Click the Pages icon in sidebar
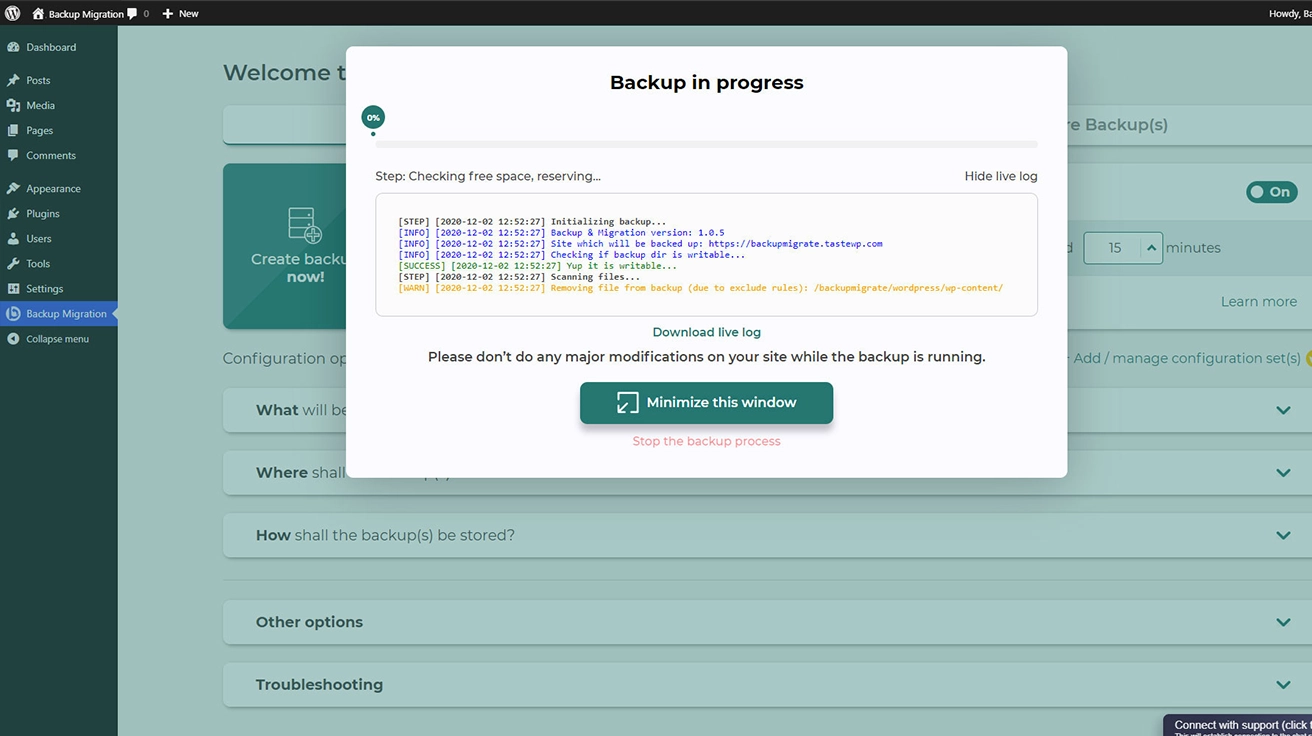1312x736 pixels. [x=13, y=130]
